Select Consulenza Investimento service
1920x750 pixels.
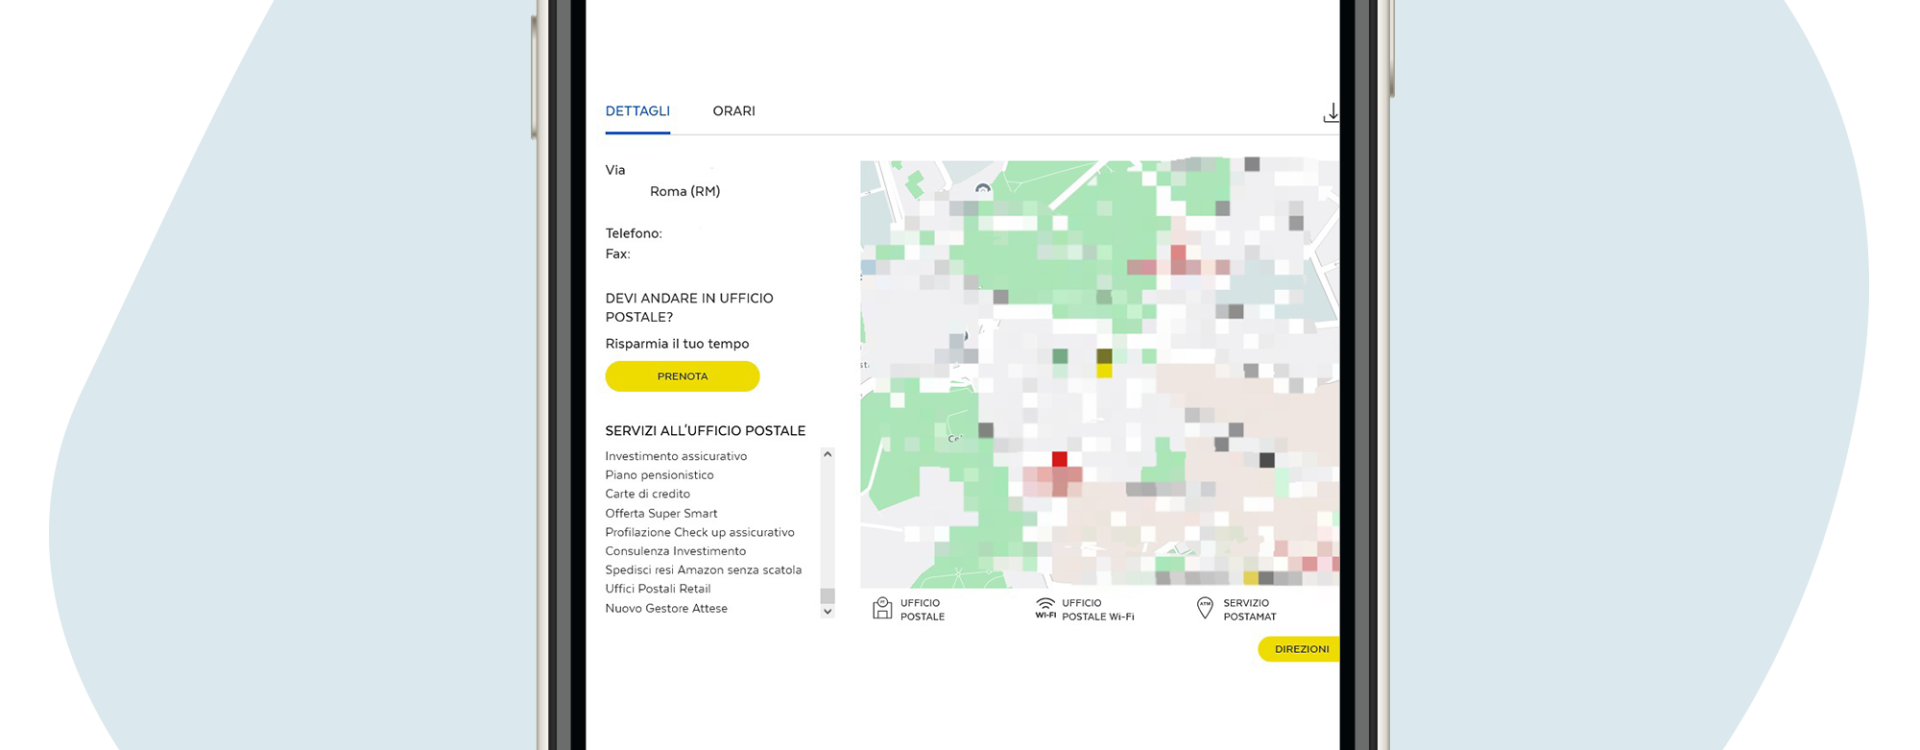click(675, 551)
